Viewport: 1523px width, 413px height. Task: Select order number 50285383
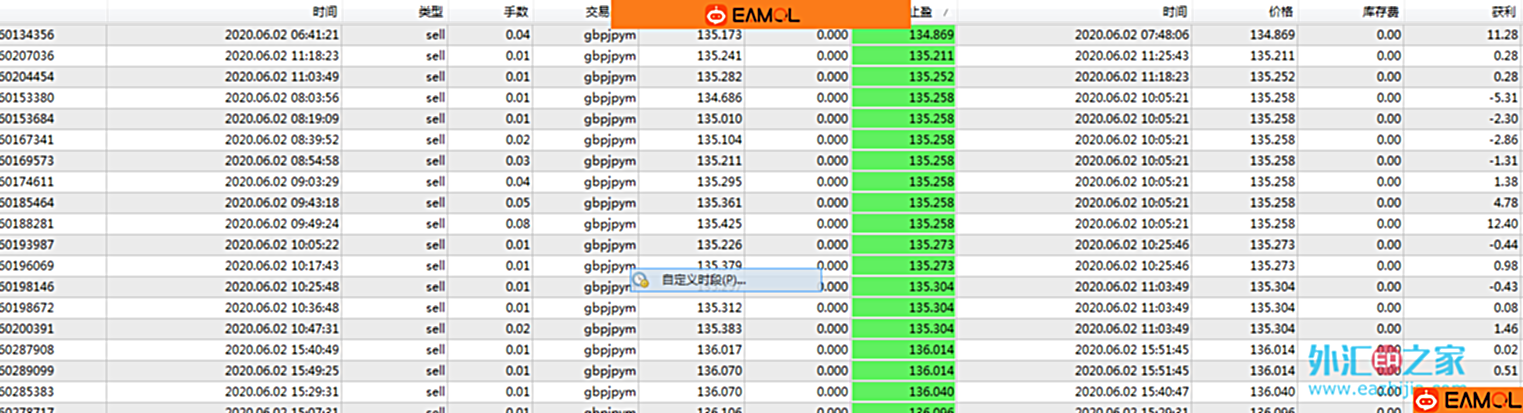(27, 391)
